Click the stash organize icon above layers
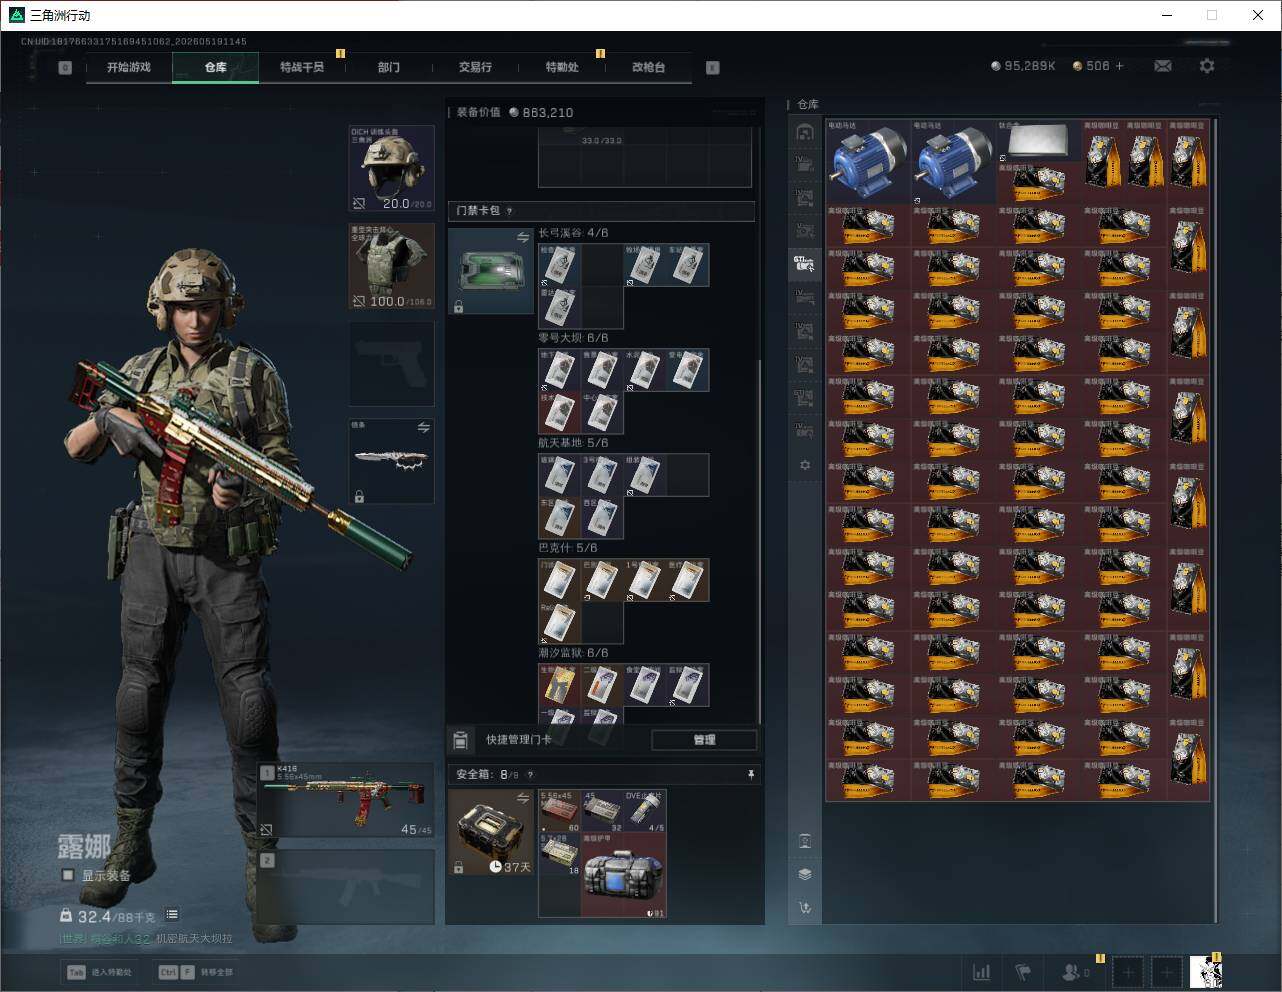The height and width of the screenshot is (992, 1282). click(805, 840)
